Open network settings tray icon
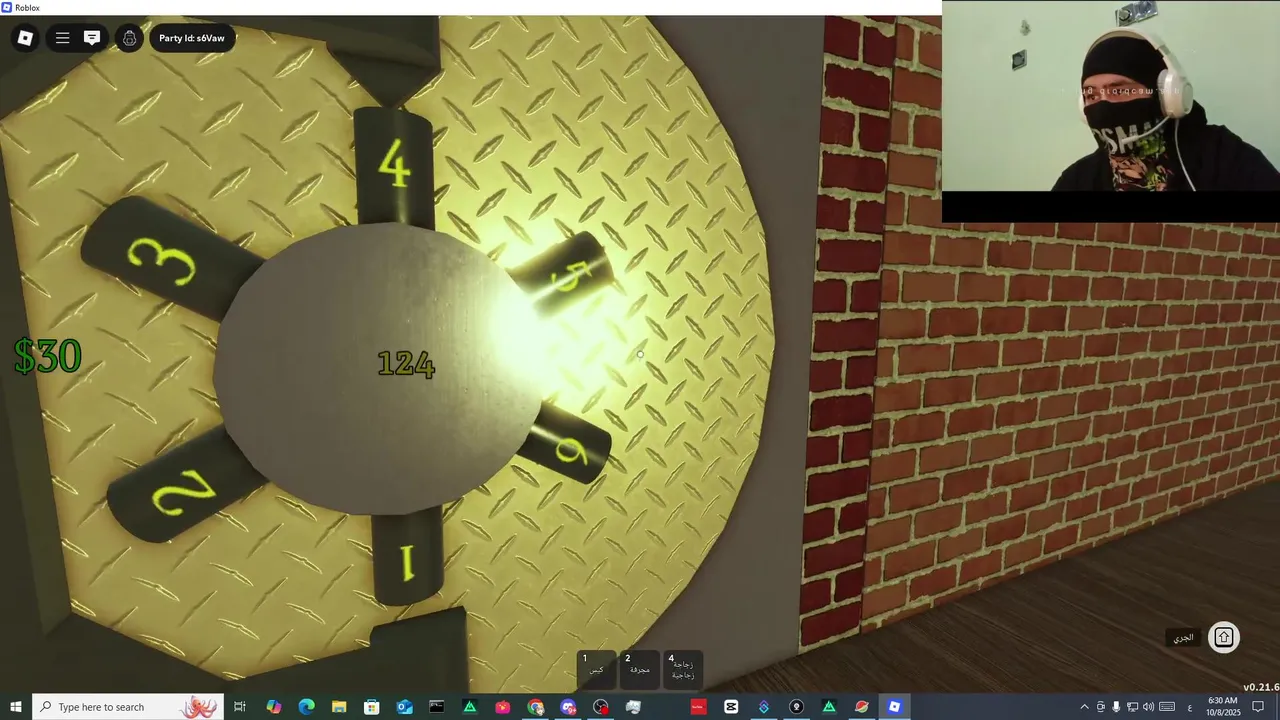The width and height of the screenshot is (1280, 720). 1132,707
